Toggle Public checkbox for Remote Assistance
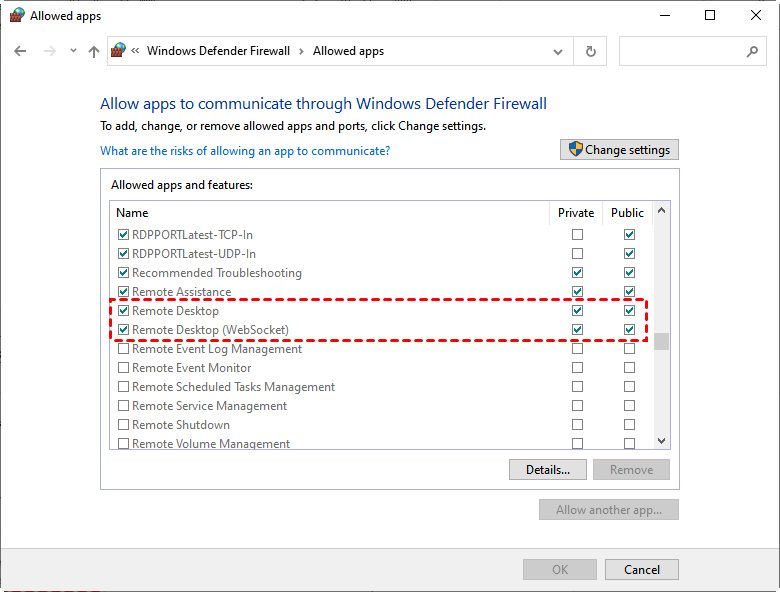This screenshot has width=780, height=592. (629, 292)
